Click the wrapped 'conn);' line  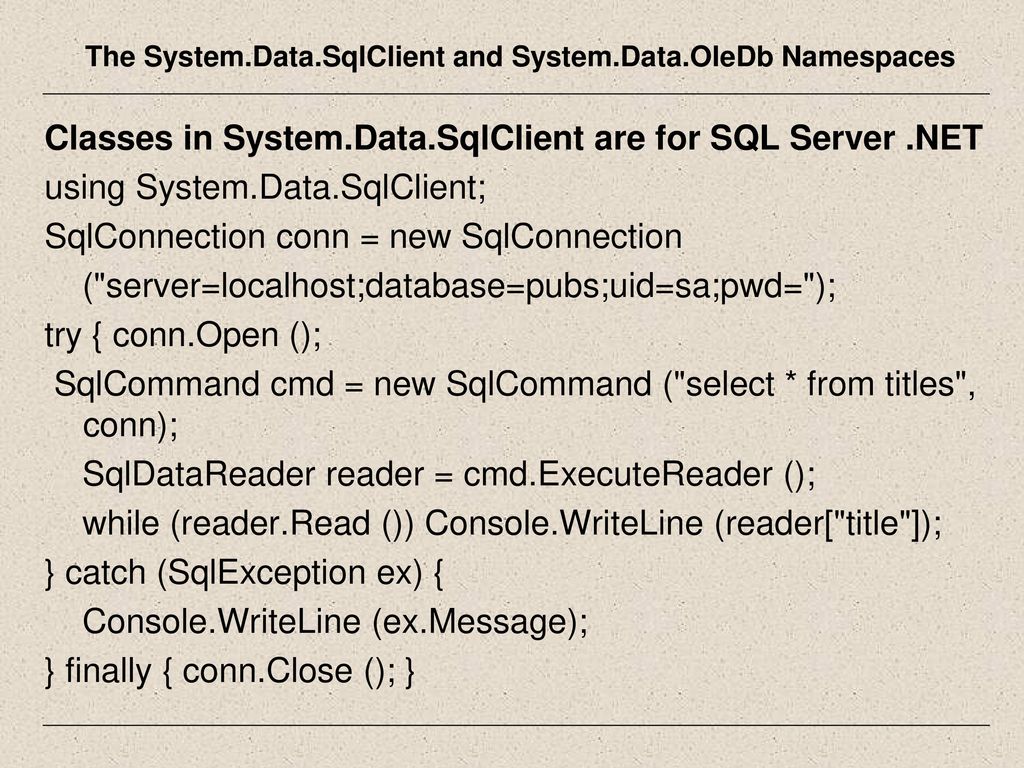coord(131,426)
